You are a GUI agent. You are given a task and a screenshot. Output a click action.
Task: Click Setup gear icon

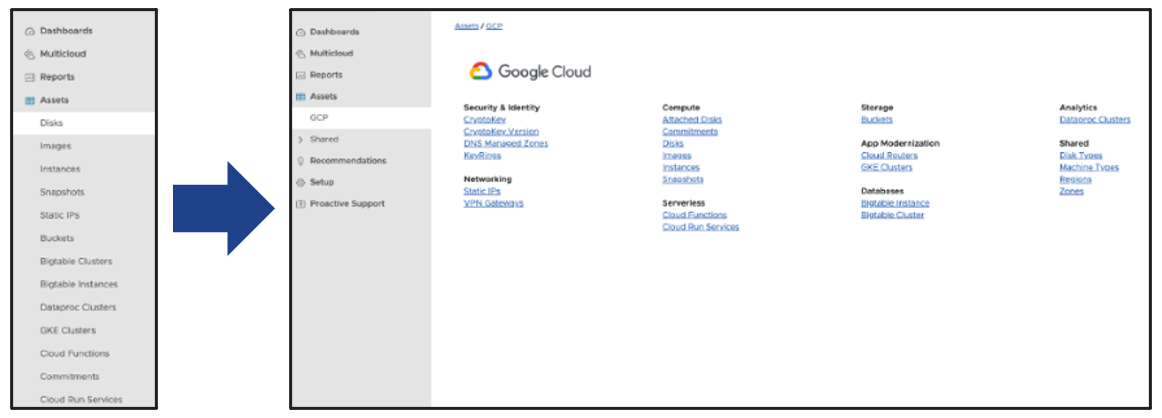300,182
